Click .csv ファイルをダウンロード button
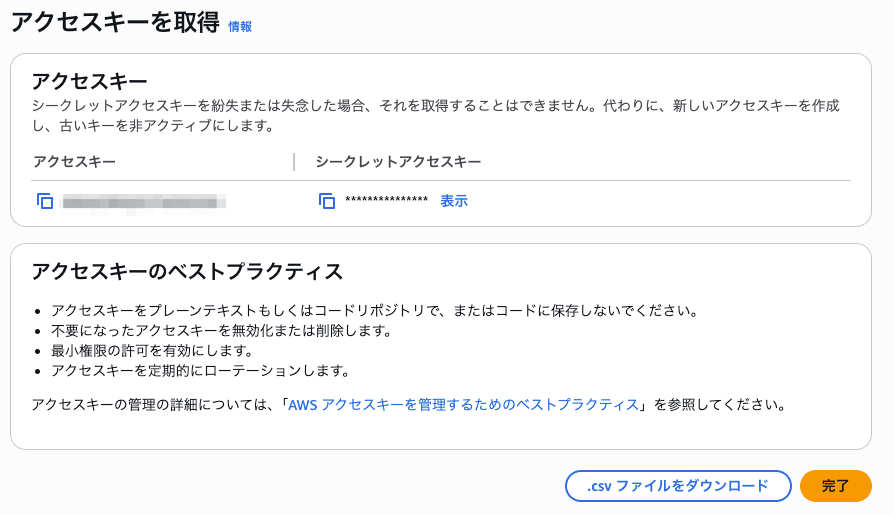Viewport: 894px width, 515px height. pyautogui.click(x=678, y=486)
